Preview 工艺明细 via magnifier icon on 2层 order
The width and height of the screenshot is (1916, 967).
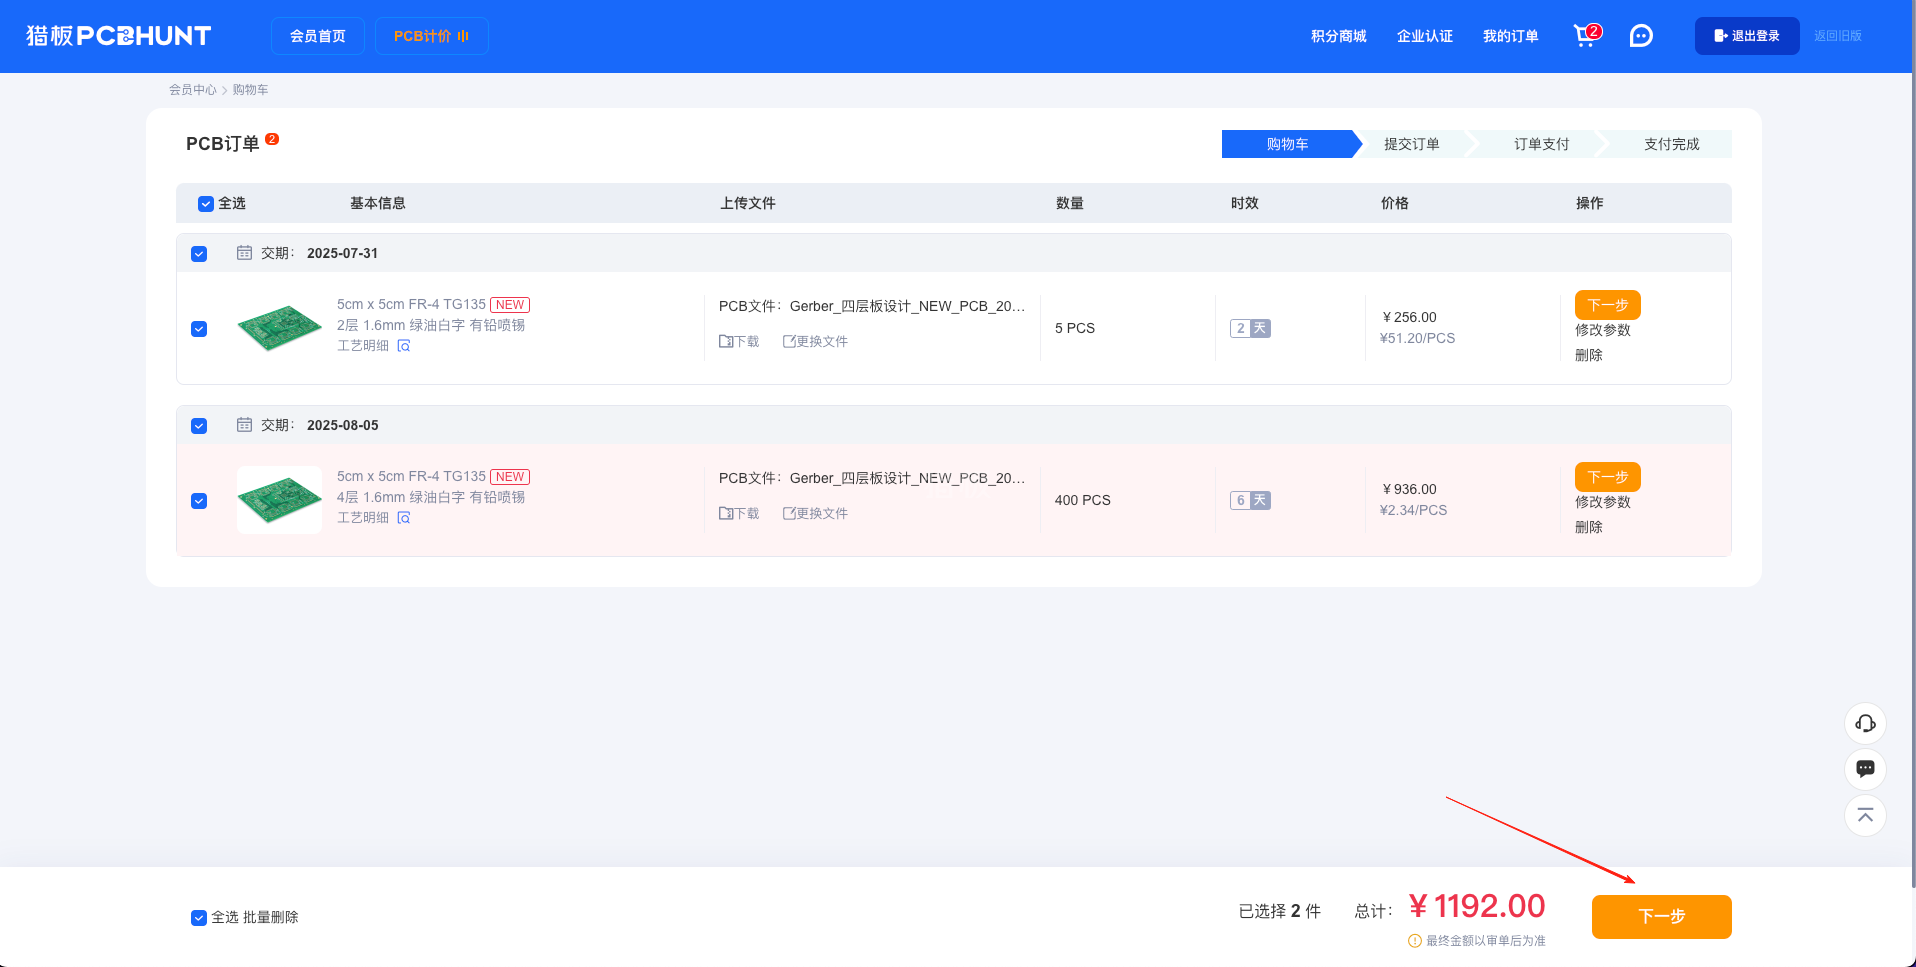click(404, 345)
